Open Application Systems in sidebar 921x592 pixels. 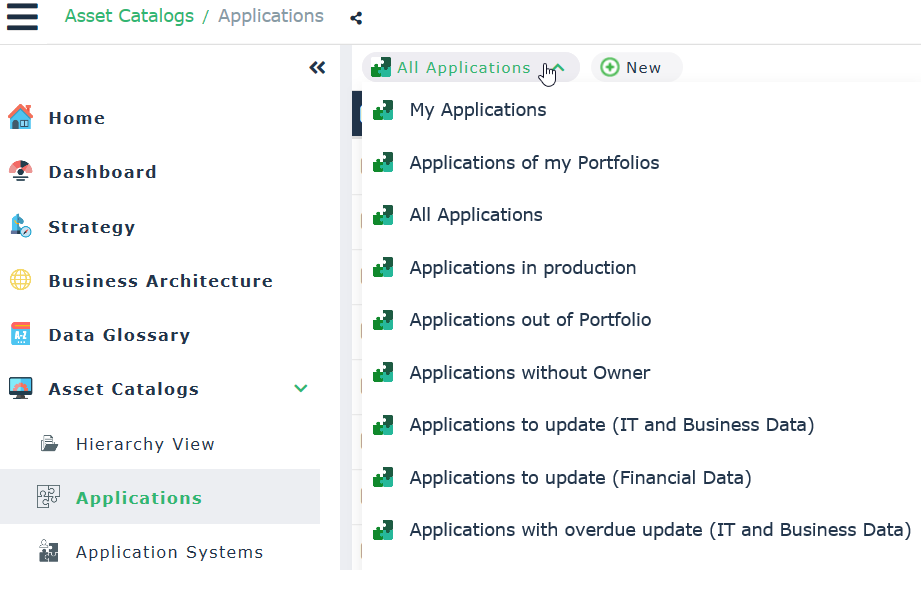pos(169,552)
